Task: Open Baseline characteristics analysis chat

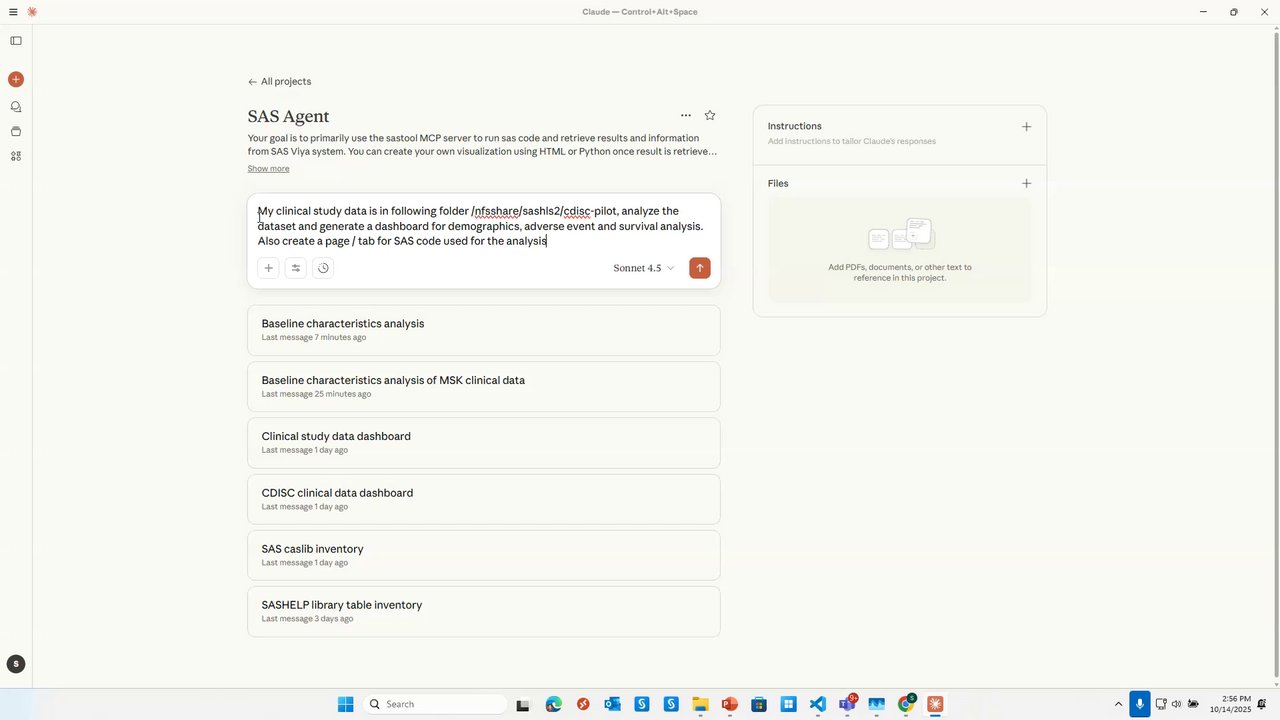Action: click(484, 330)
